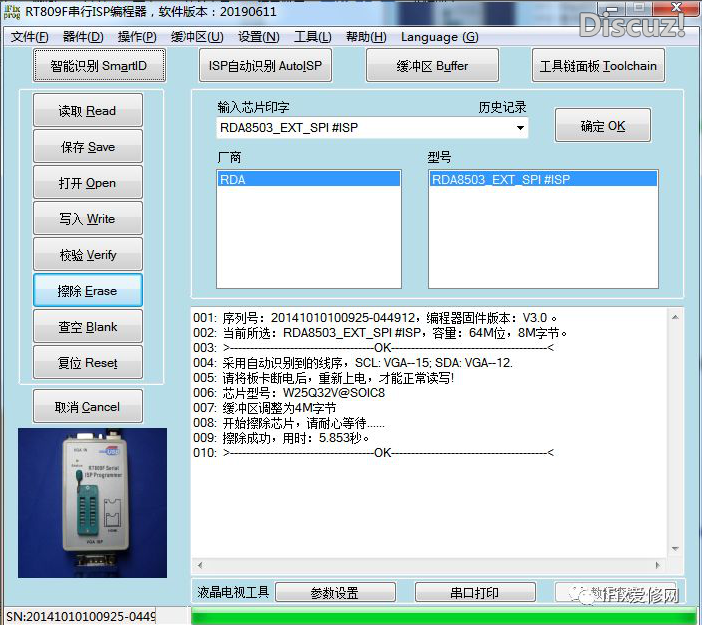The height and width of the screenshot is (625, 702).
Task: Click the 写入 Write button
Action: pos(88,218)
